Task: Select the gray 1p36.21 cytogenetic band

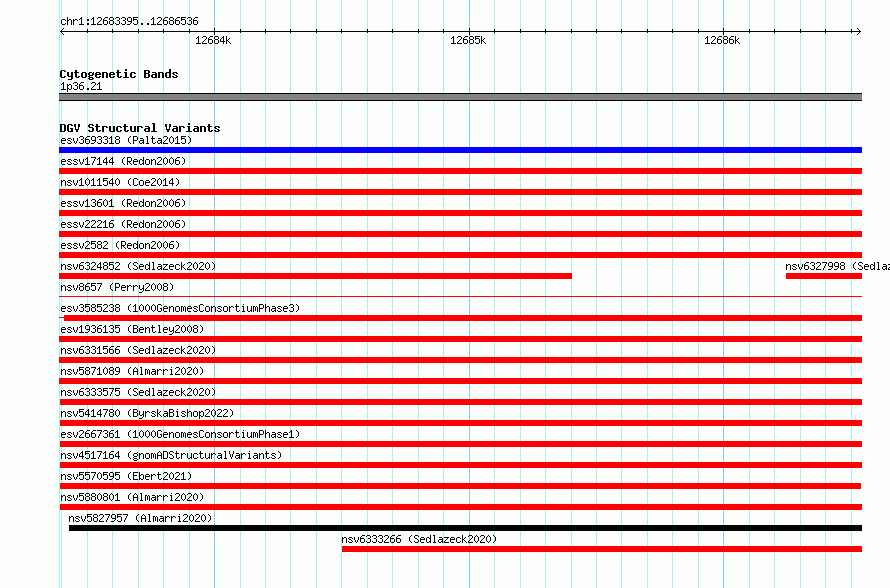Action: [460, 97]
